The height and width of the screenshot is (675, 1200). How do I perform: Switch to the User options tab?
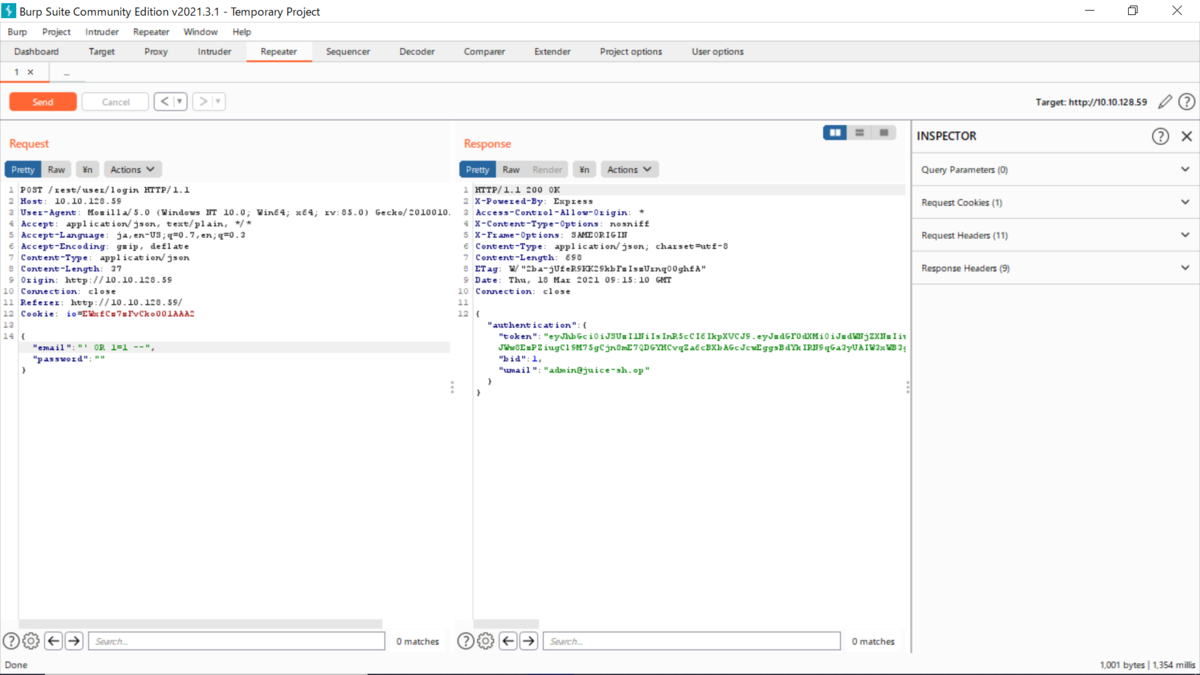tap(718, 52)
